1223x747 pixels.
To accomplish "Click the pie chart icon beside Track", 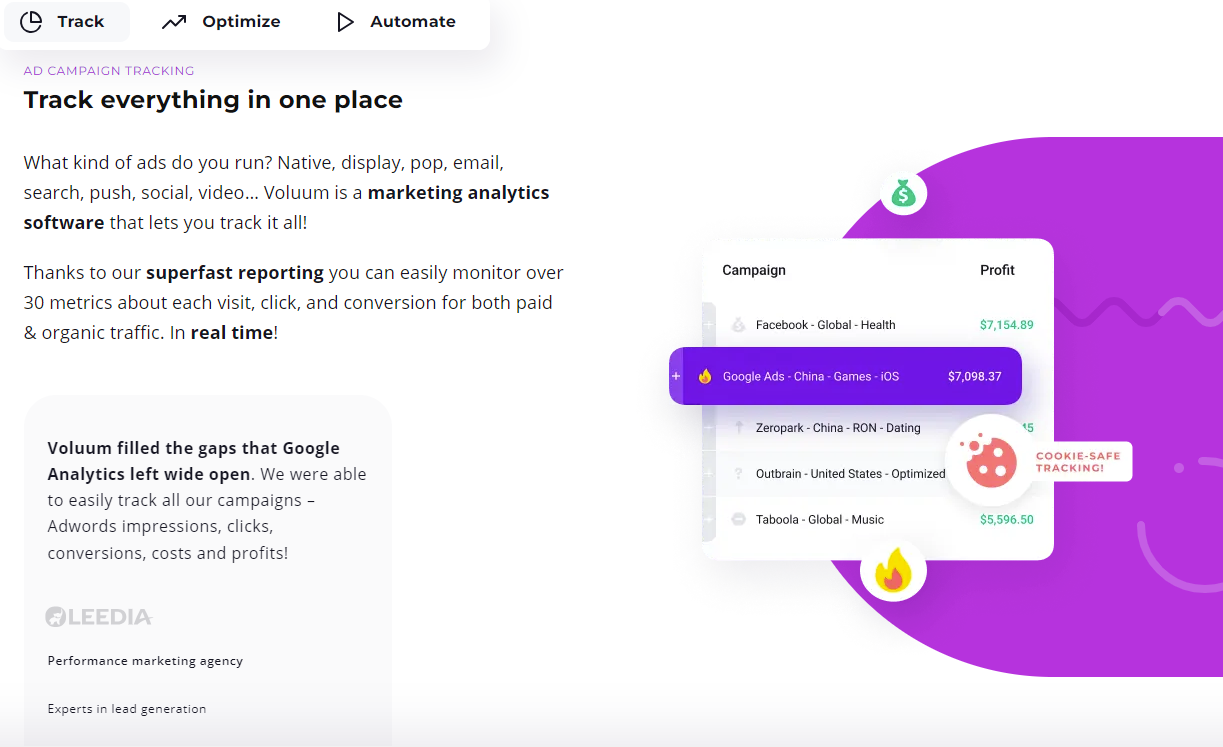I will pos(31,21).
